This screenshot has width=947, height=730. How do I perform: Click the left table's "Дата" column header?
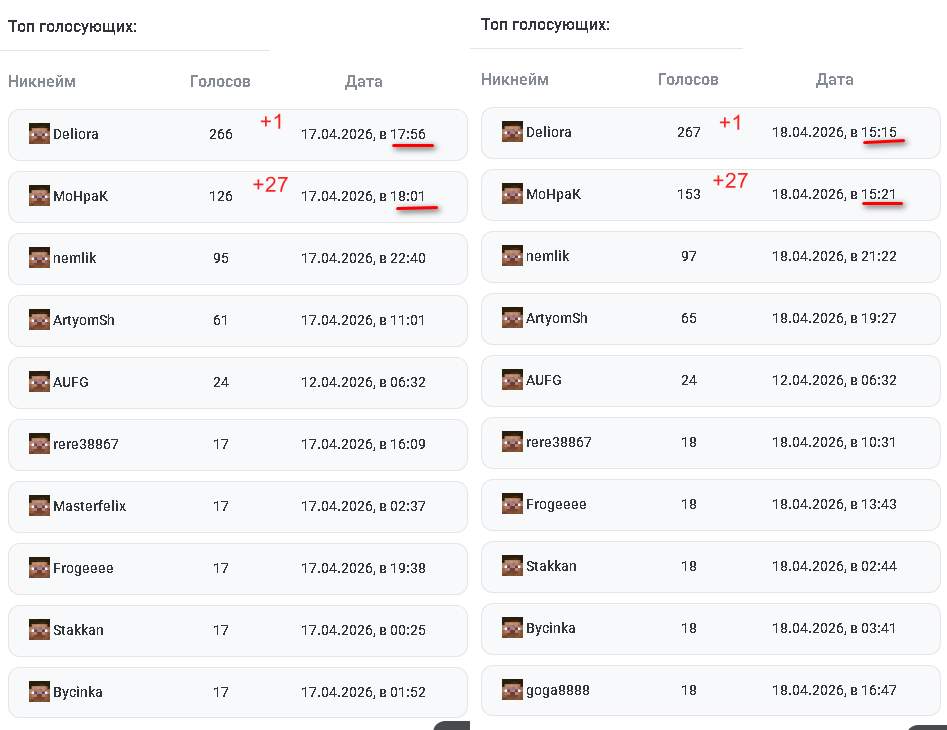363,81
